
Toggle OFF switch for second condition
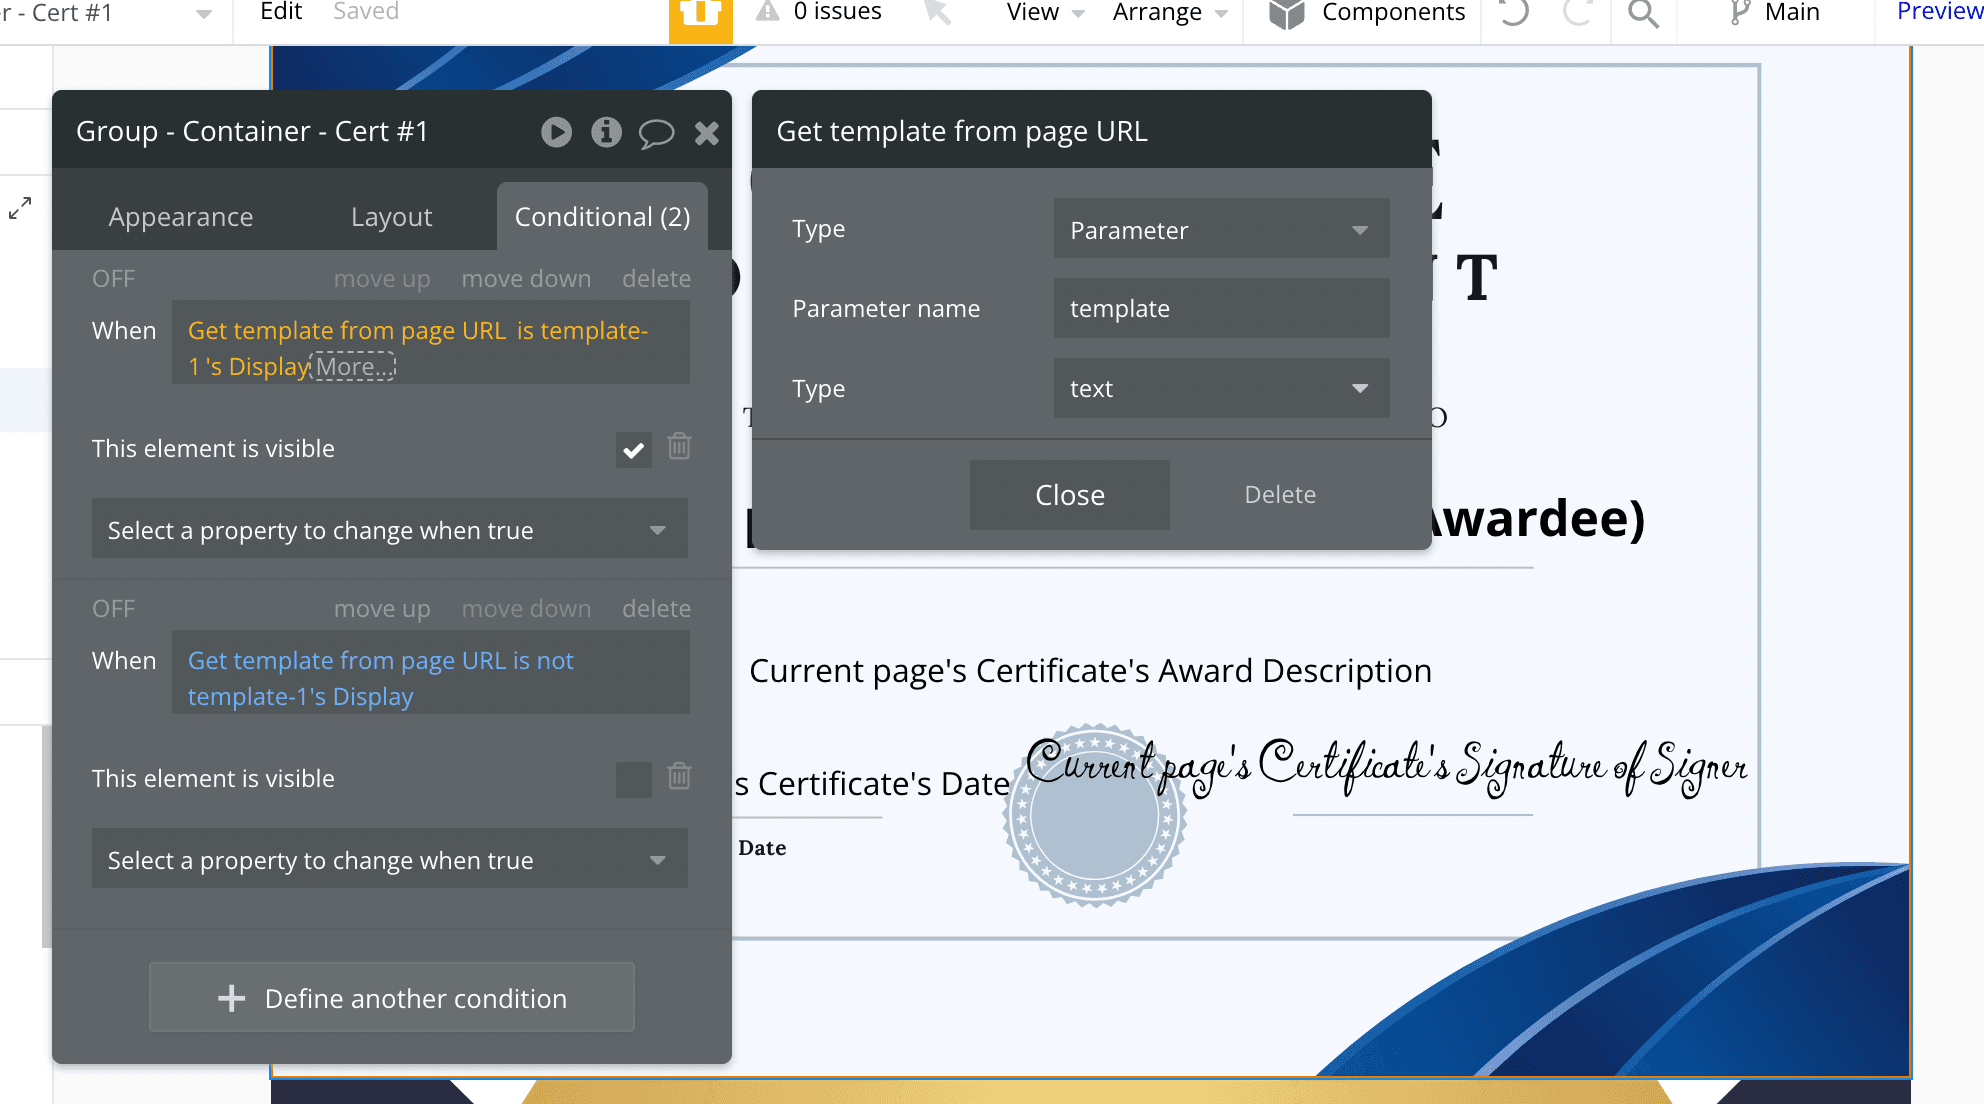click(111, 608)
